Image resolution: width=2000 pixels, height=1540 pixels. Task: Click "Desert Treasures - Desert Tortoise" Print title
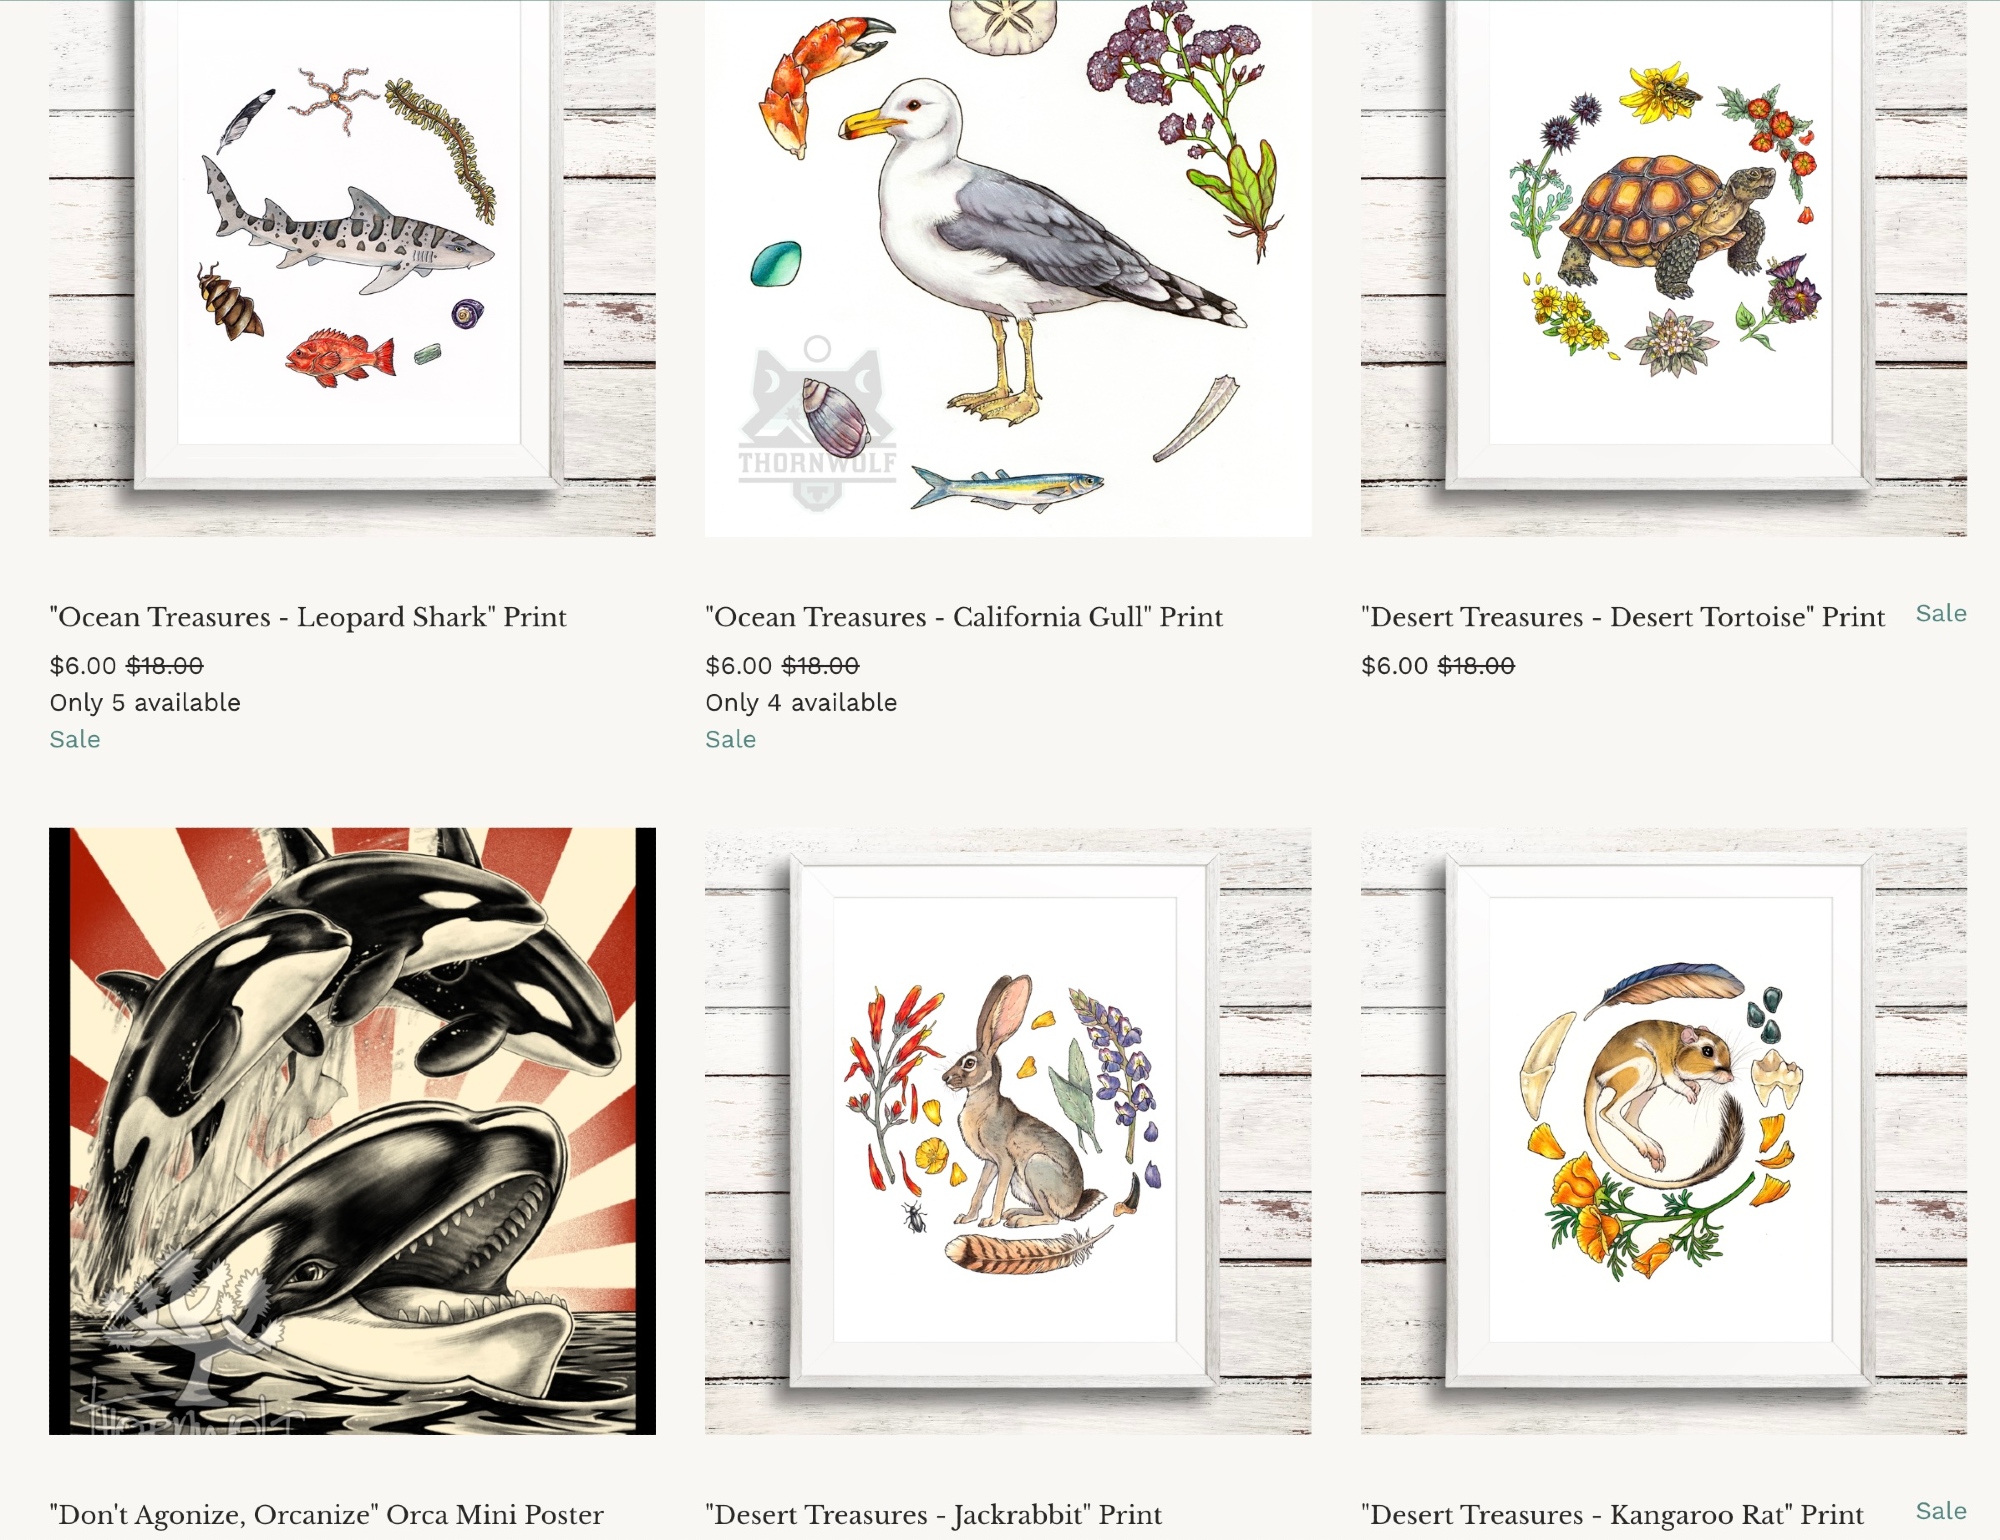point(1623,617)
